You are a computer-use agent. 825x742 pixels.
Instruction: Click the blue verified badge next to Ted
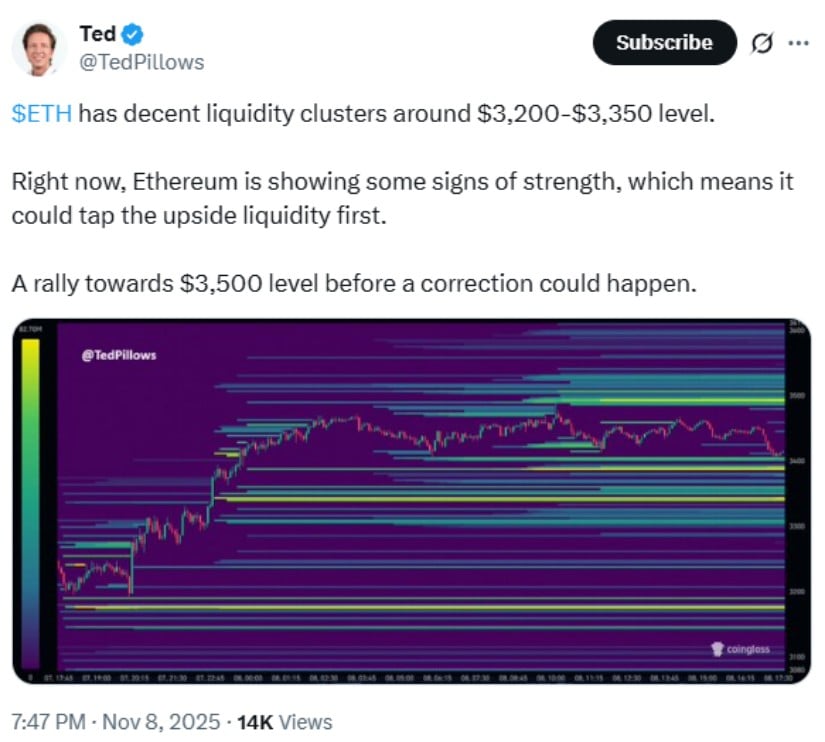click(x=133, y=35)
